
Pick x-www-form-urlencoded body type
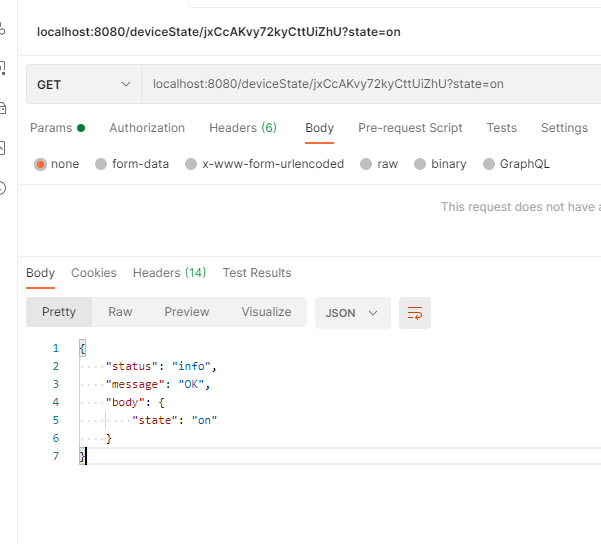pos(264,164)
